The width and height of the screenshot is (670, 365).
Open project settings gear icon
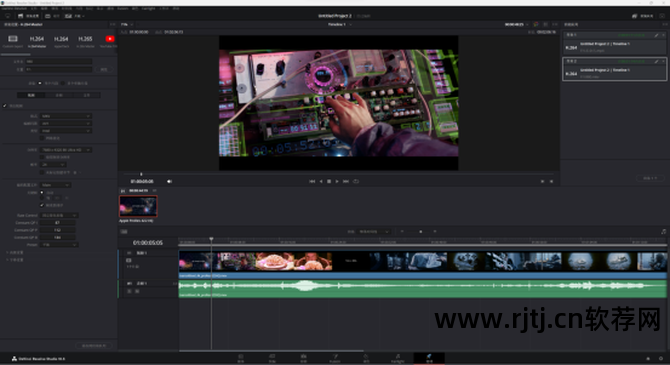(661, 359)
